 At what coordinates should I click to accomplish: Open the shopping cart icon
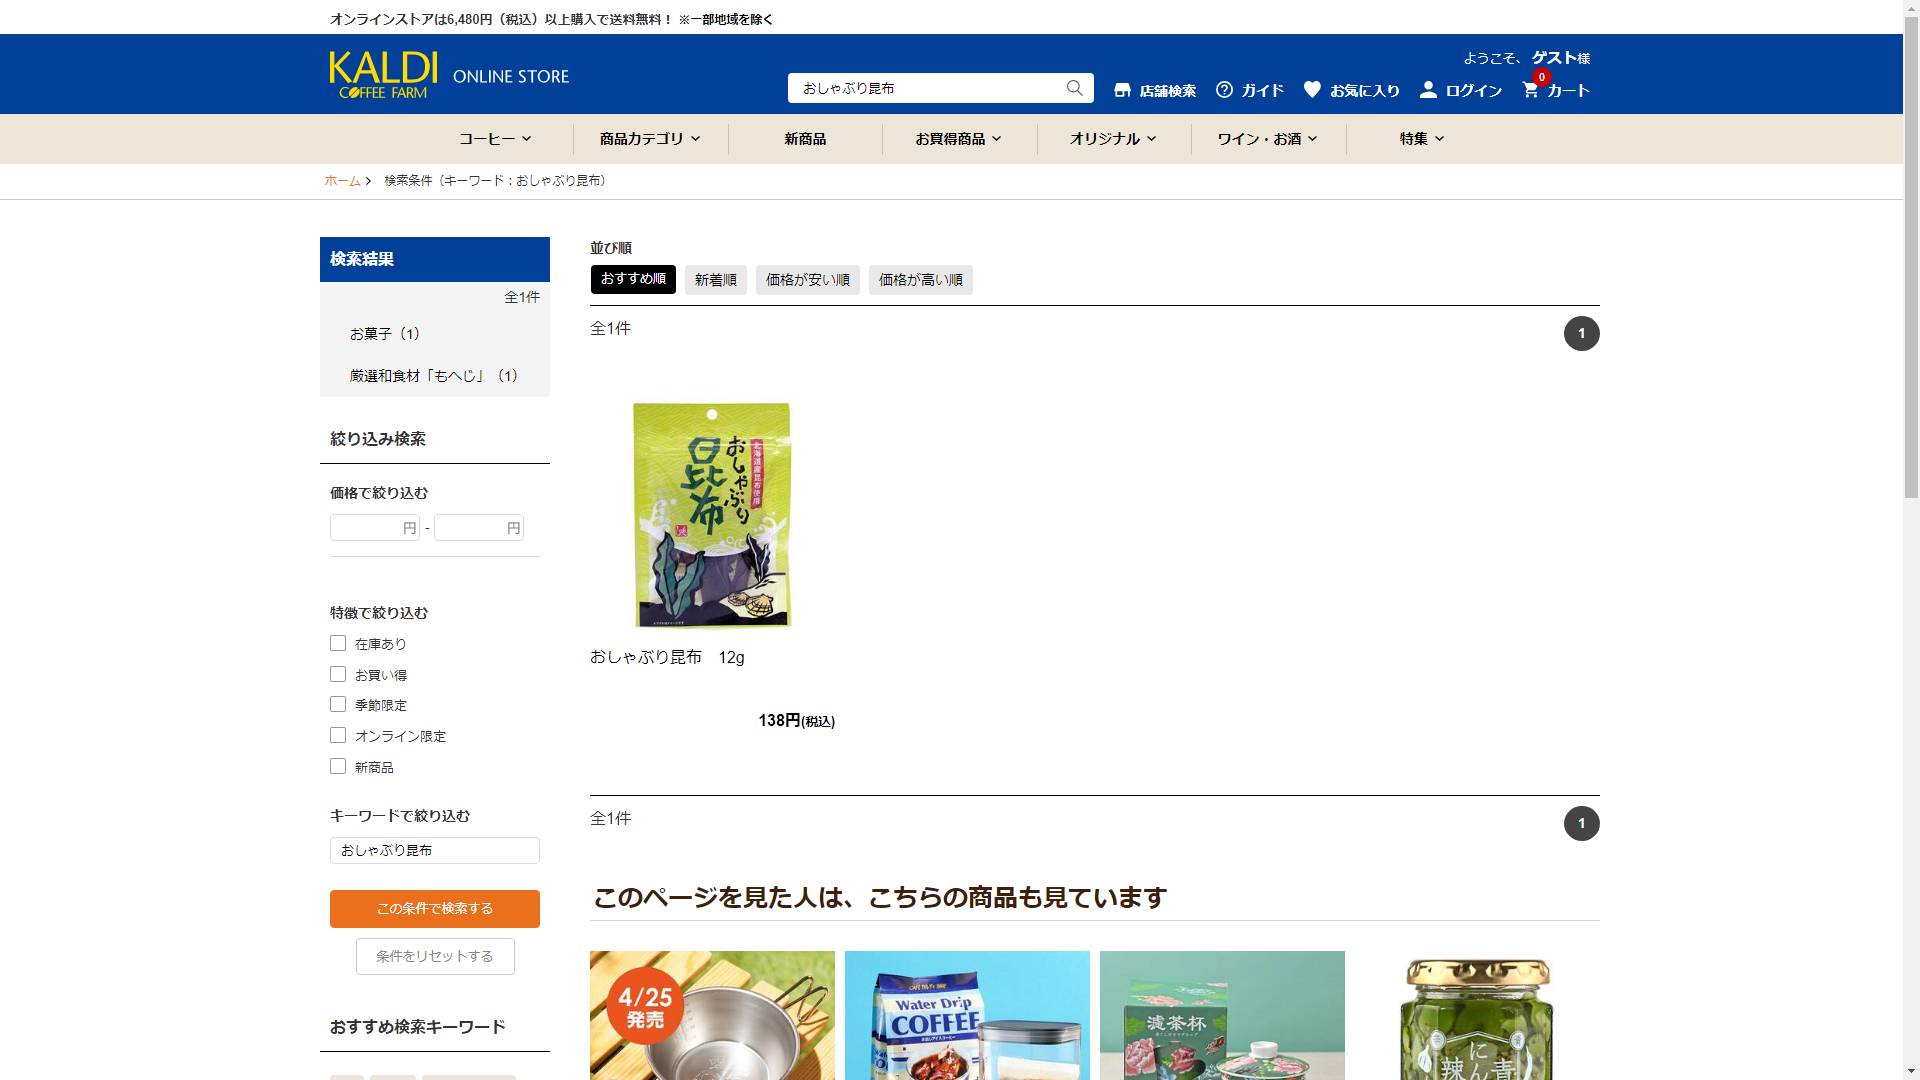click(x=1530, y=90)
